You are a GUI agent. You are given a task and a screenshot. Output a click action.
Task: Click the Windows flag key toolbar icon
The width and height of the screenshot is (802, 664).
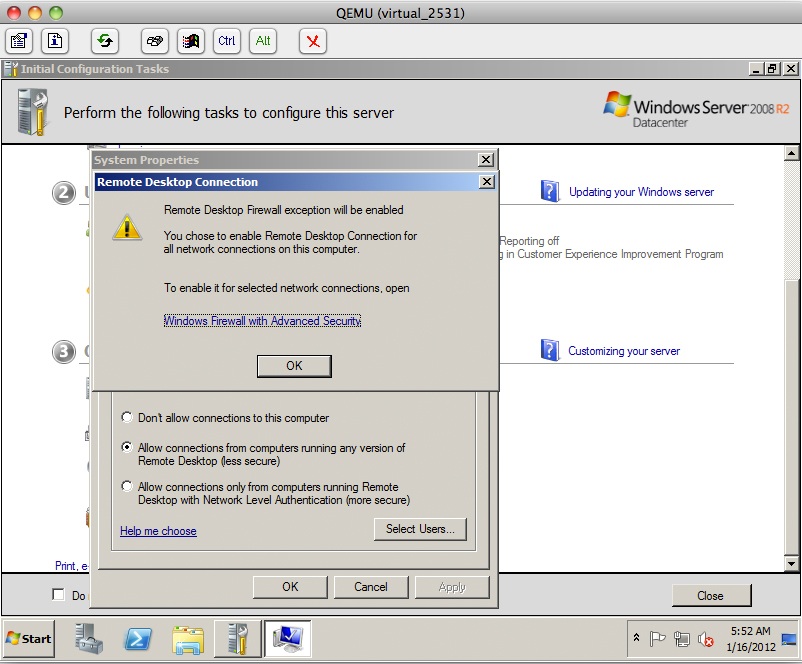(x=191, y=40)
